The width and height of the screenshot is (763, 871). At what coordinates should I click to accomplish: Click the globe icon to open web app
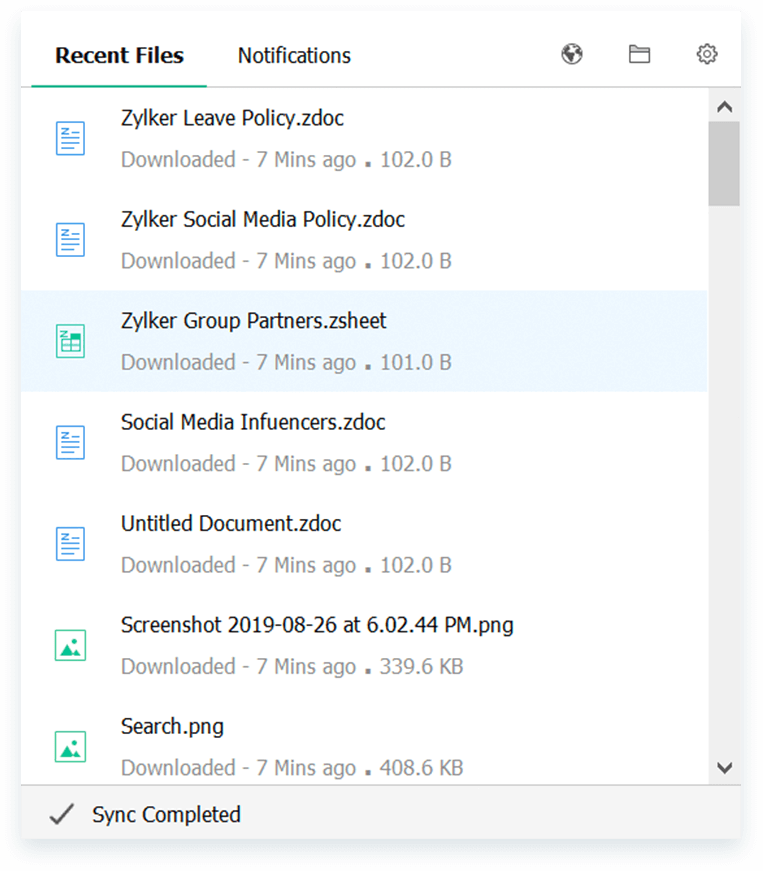tap(572, 55)
